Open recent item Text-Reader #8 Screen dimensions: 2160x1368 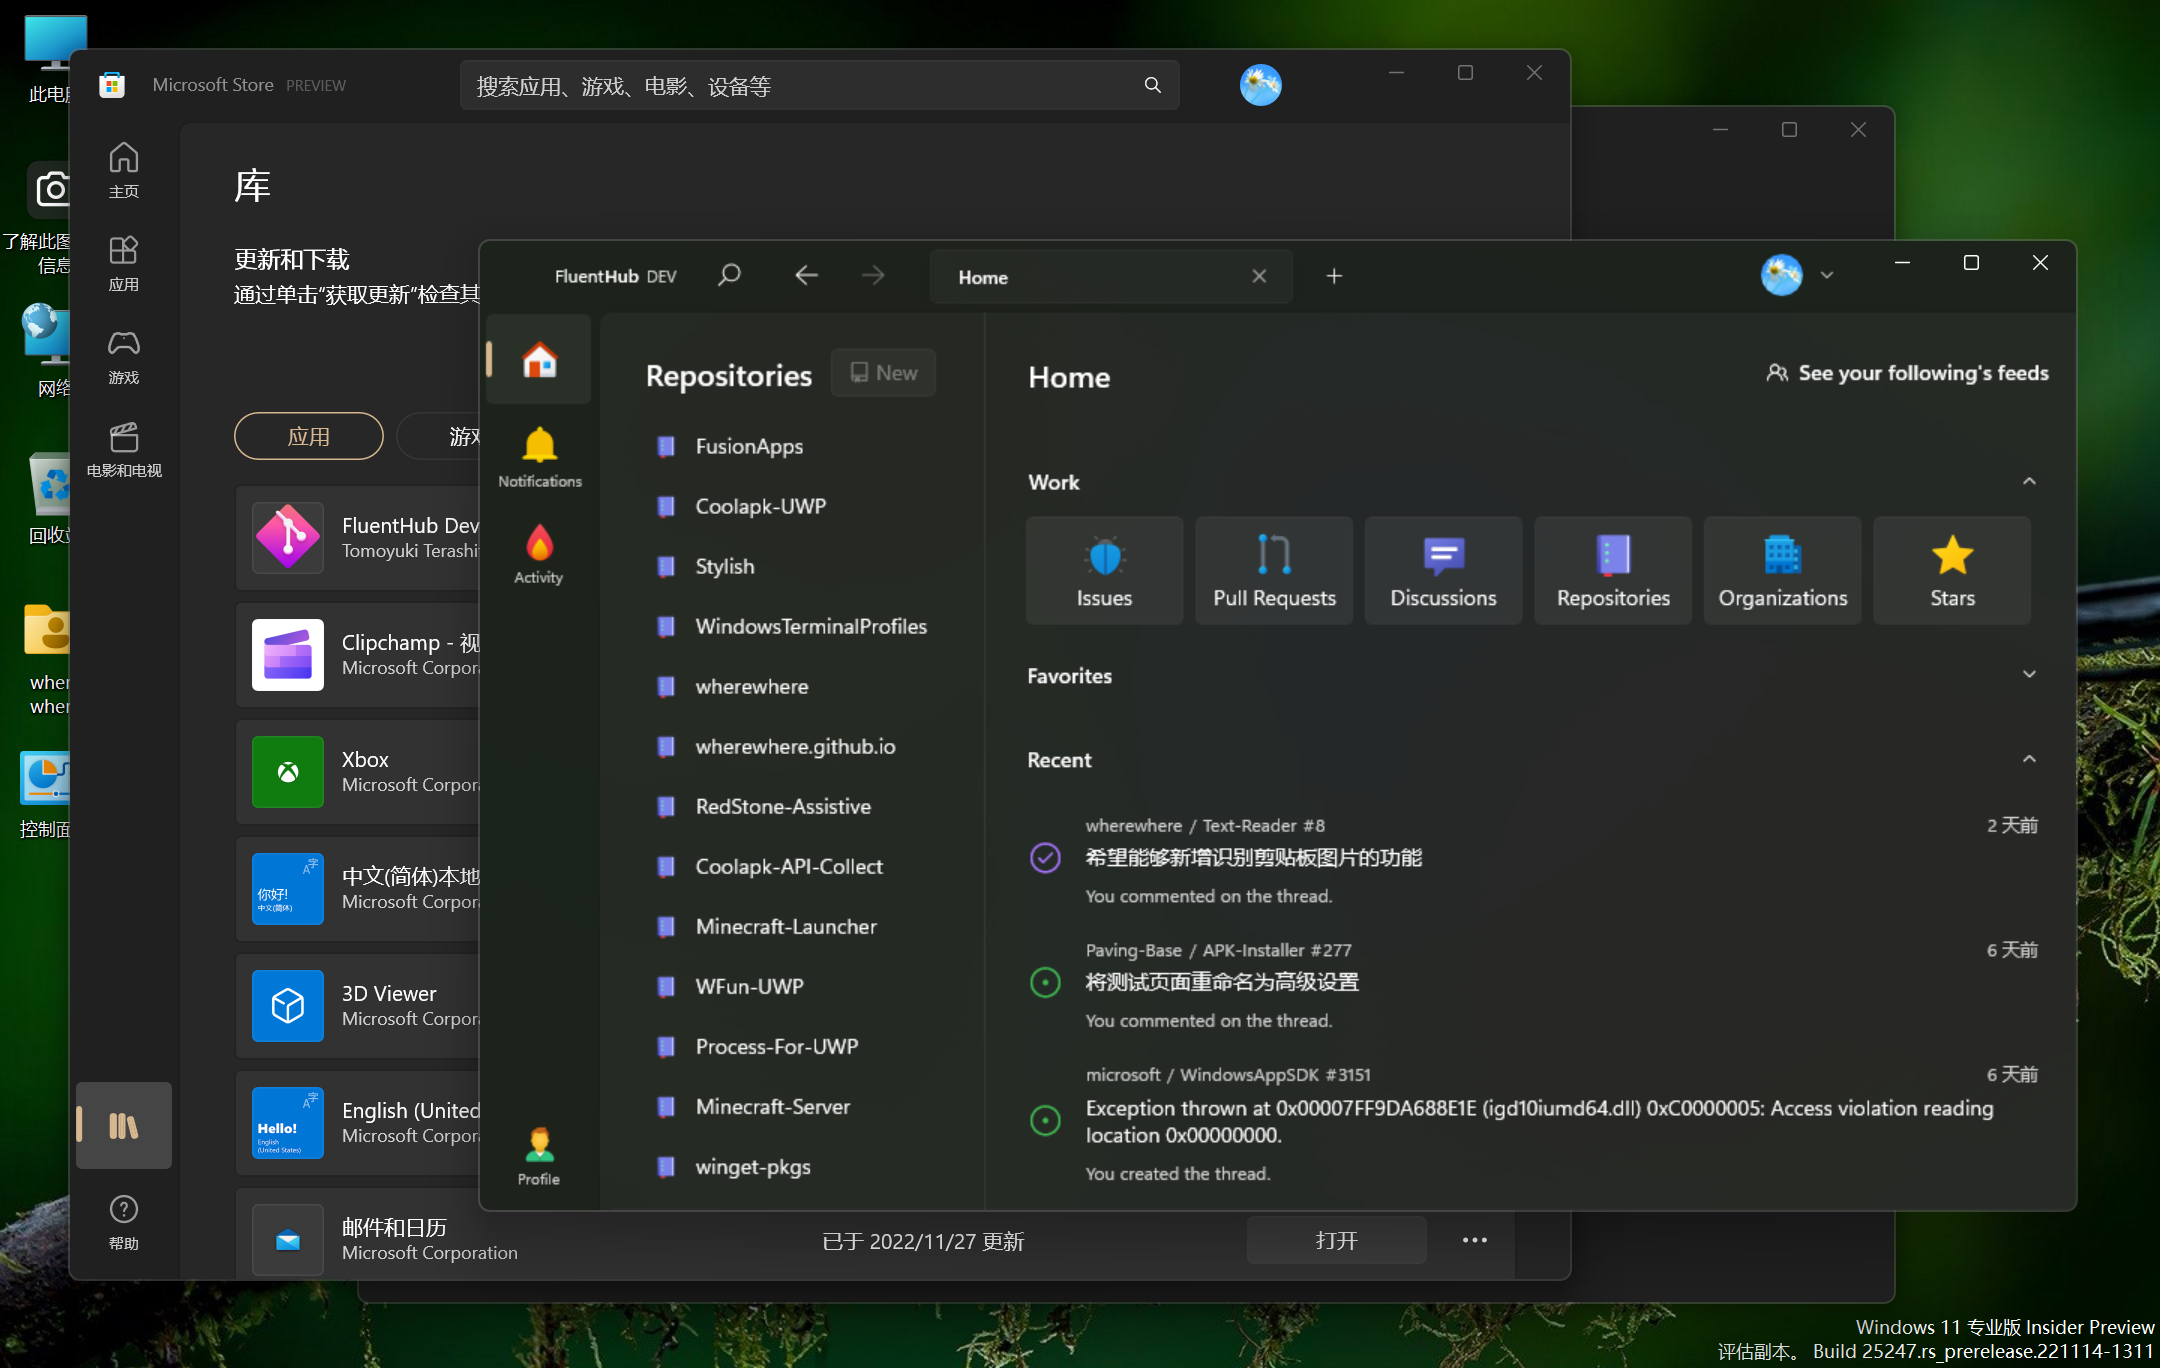(1533, 860)
